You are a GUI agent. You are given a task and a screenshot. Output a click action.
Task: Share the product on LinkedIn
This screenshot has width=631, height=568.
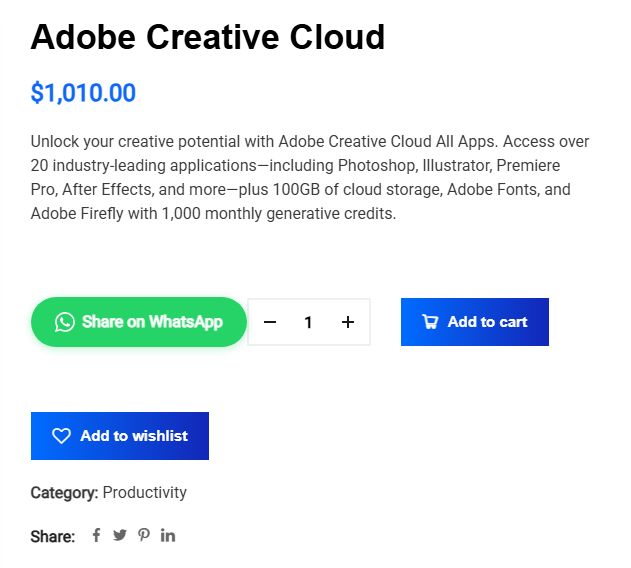point(168,535)
